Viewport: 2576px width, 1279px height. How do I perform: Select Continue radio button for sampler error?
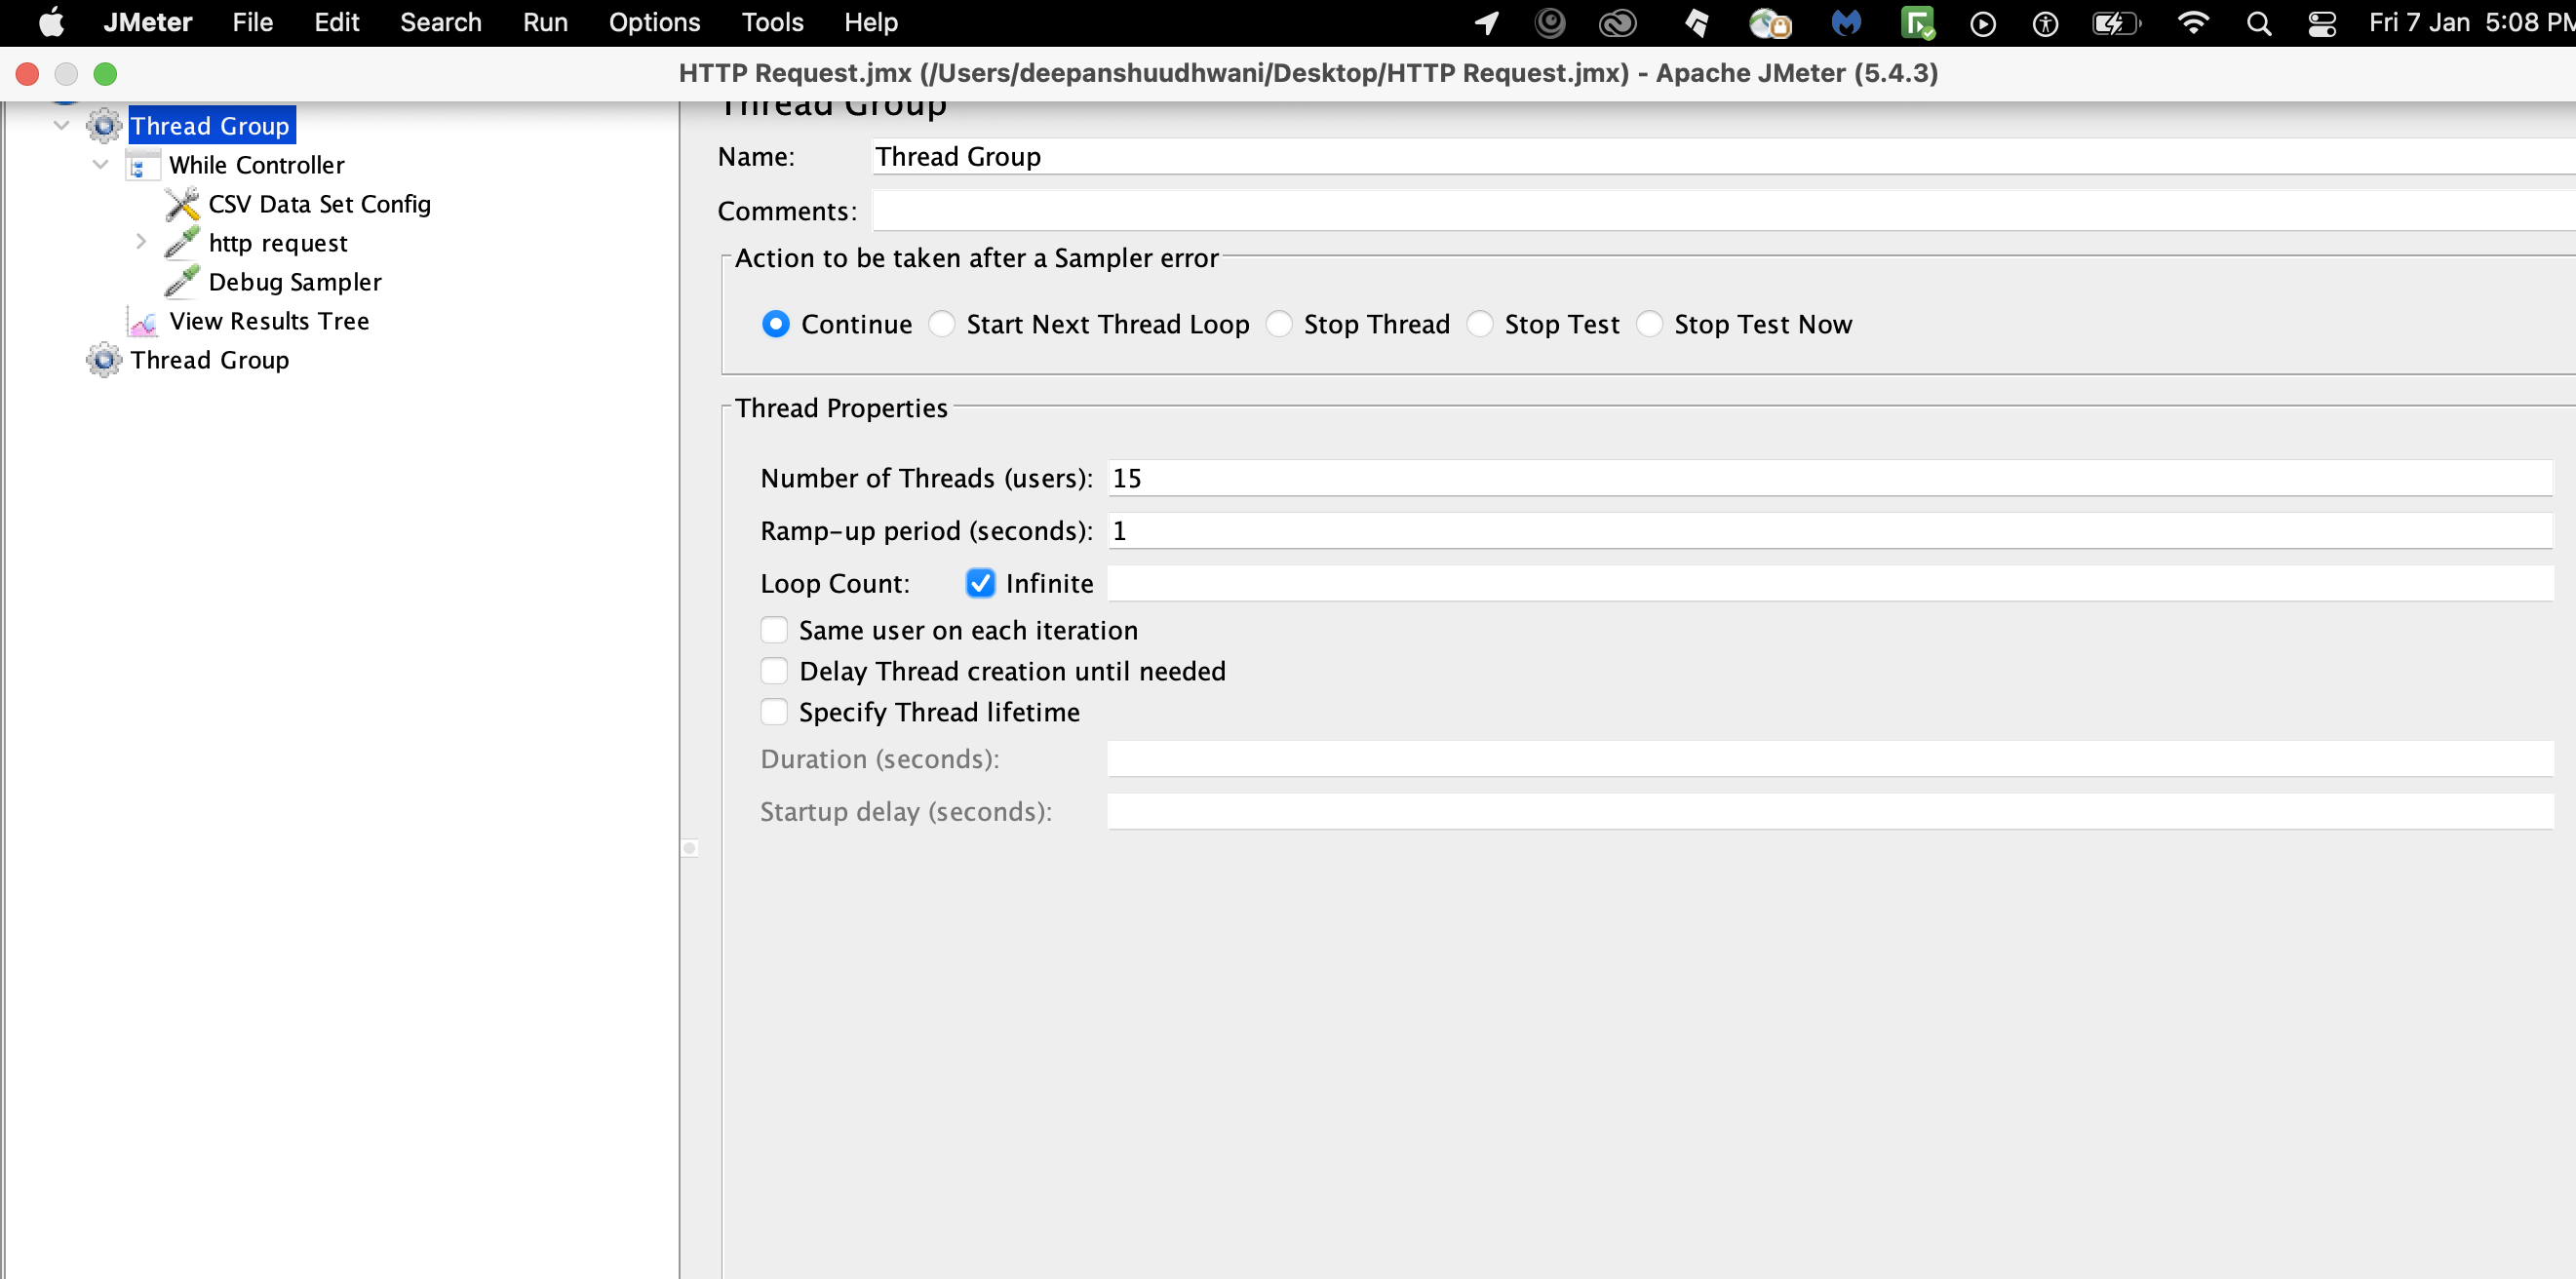pyautogui.click(x=772, y=324)
